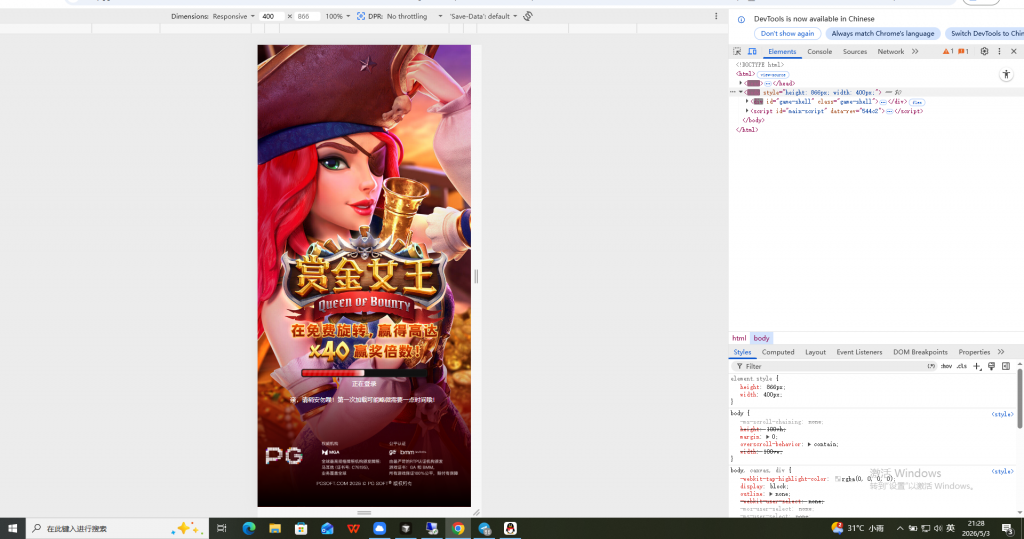The width and height of the screenshot is (1024, 539).
Task: Click the rgba color swatch
Action: 838,479
